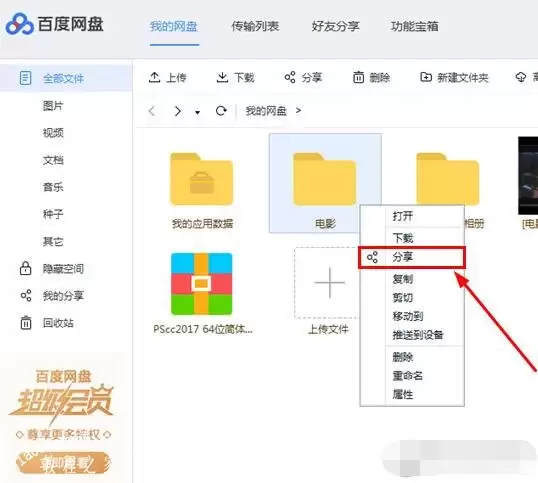This screenshot has height=483, width=538.
Task: Expand the navigation history dropdown arrow
Action: click(x=197, y=112)
